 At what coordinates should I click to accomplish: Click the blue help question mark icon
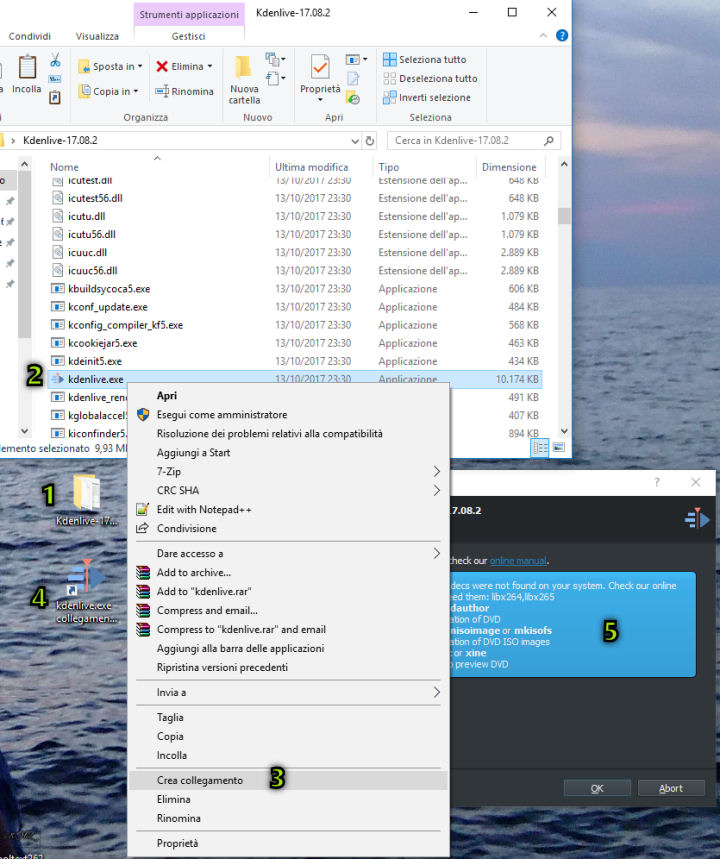[562, 36]
